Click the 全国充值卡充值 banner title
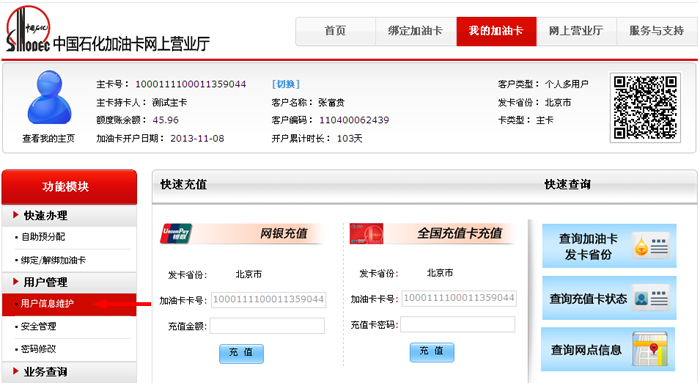 tap(460, 233)
